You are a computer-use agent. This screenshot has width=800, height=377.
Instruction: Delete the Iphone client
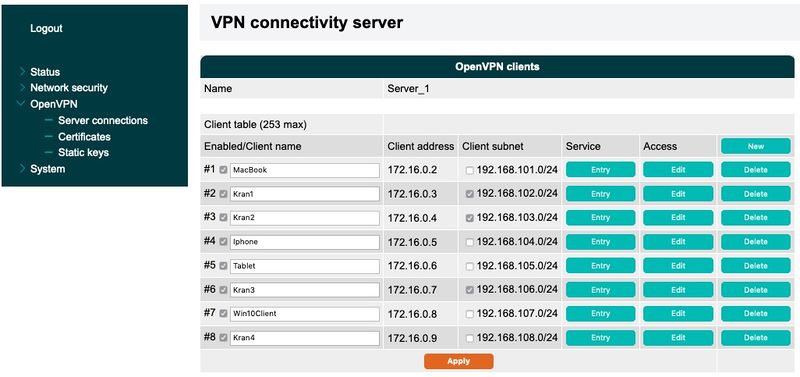tap(756, 242)
